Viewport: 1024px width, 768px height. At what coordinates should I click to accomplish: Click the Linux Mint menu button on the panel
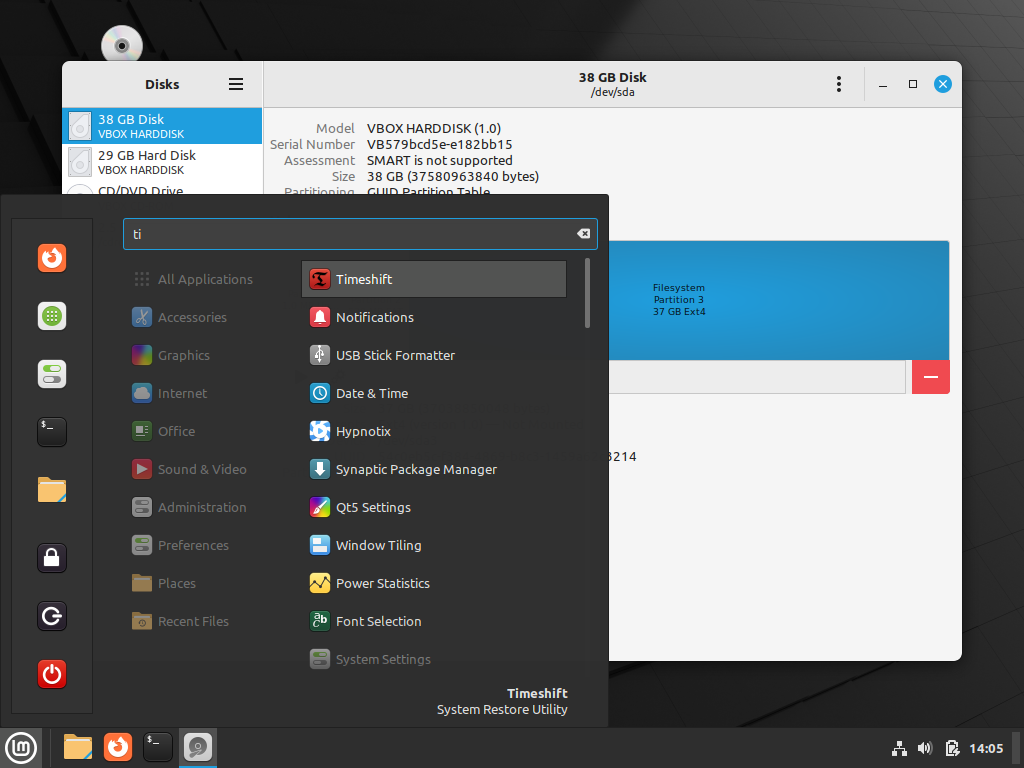(21, 748)
